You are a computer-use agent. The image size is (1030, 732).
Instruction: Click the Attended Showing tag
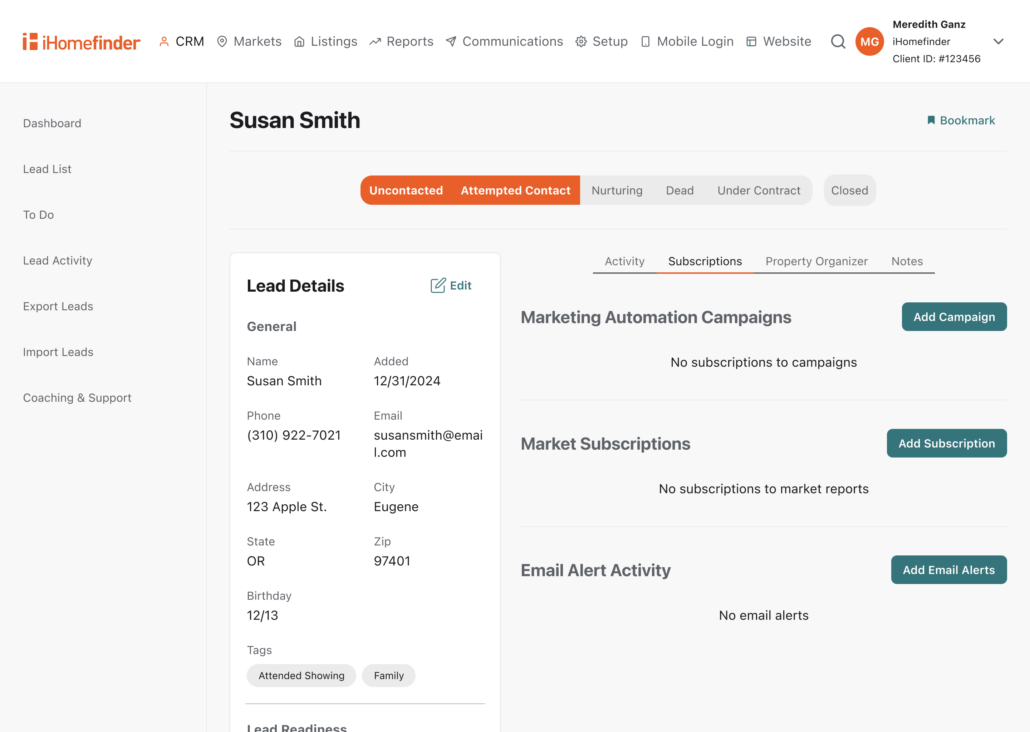(301, 676)
